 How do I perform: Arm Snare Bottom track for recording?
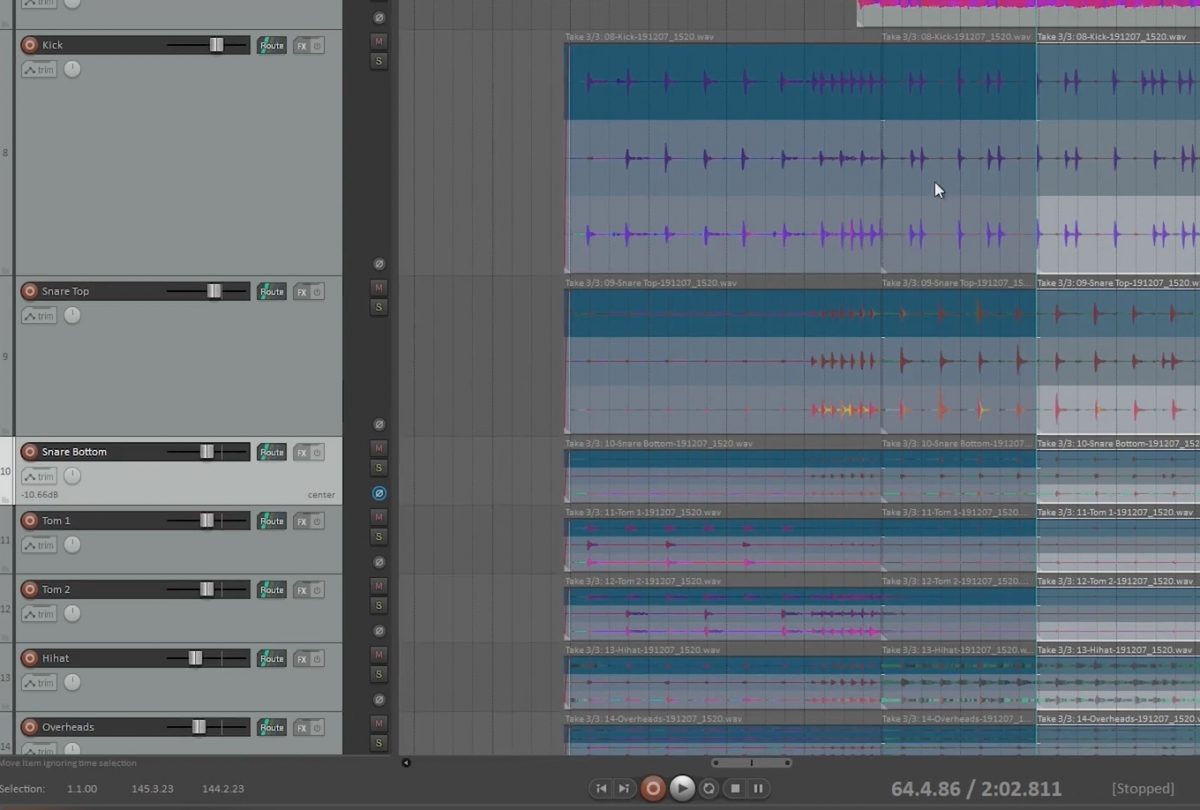[29, 452]
